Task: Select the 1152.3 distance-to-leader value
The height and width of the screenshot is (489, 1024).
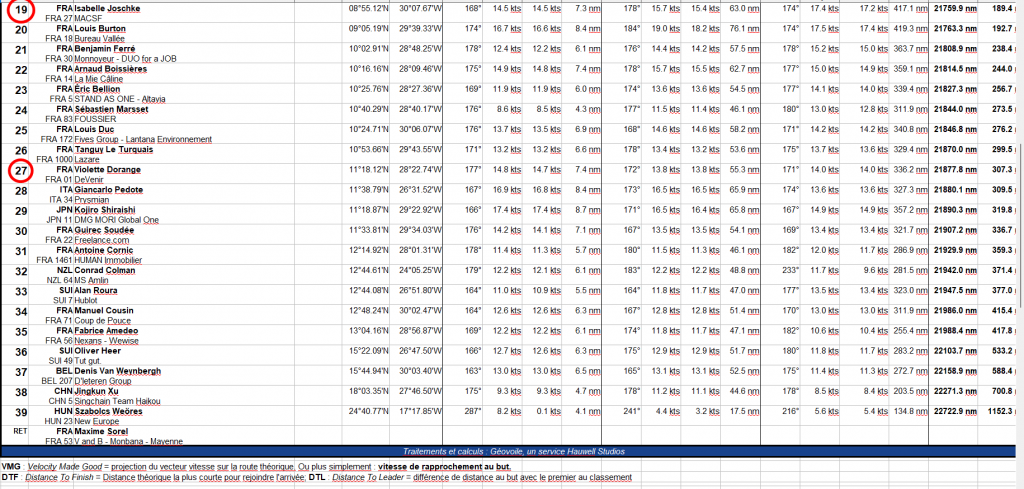Action: point(1003,410)
